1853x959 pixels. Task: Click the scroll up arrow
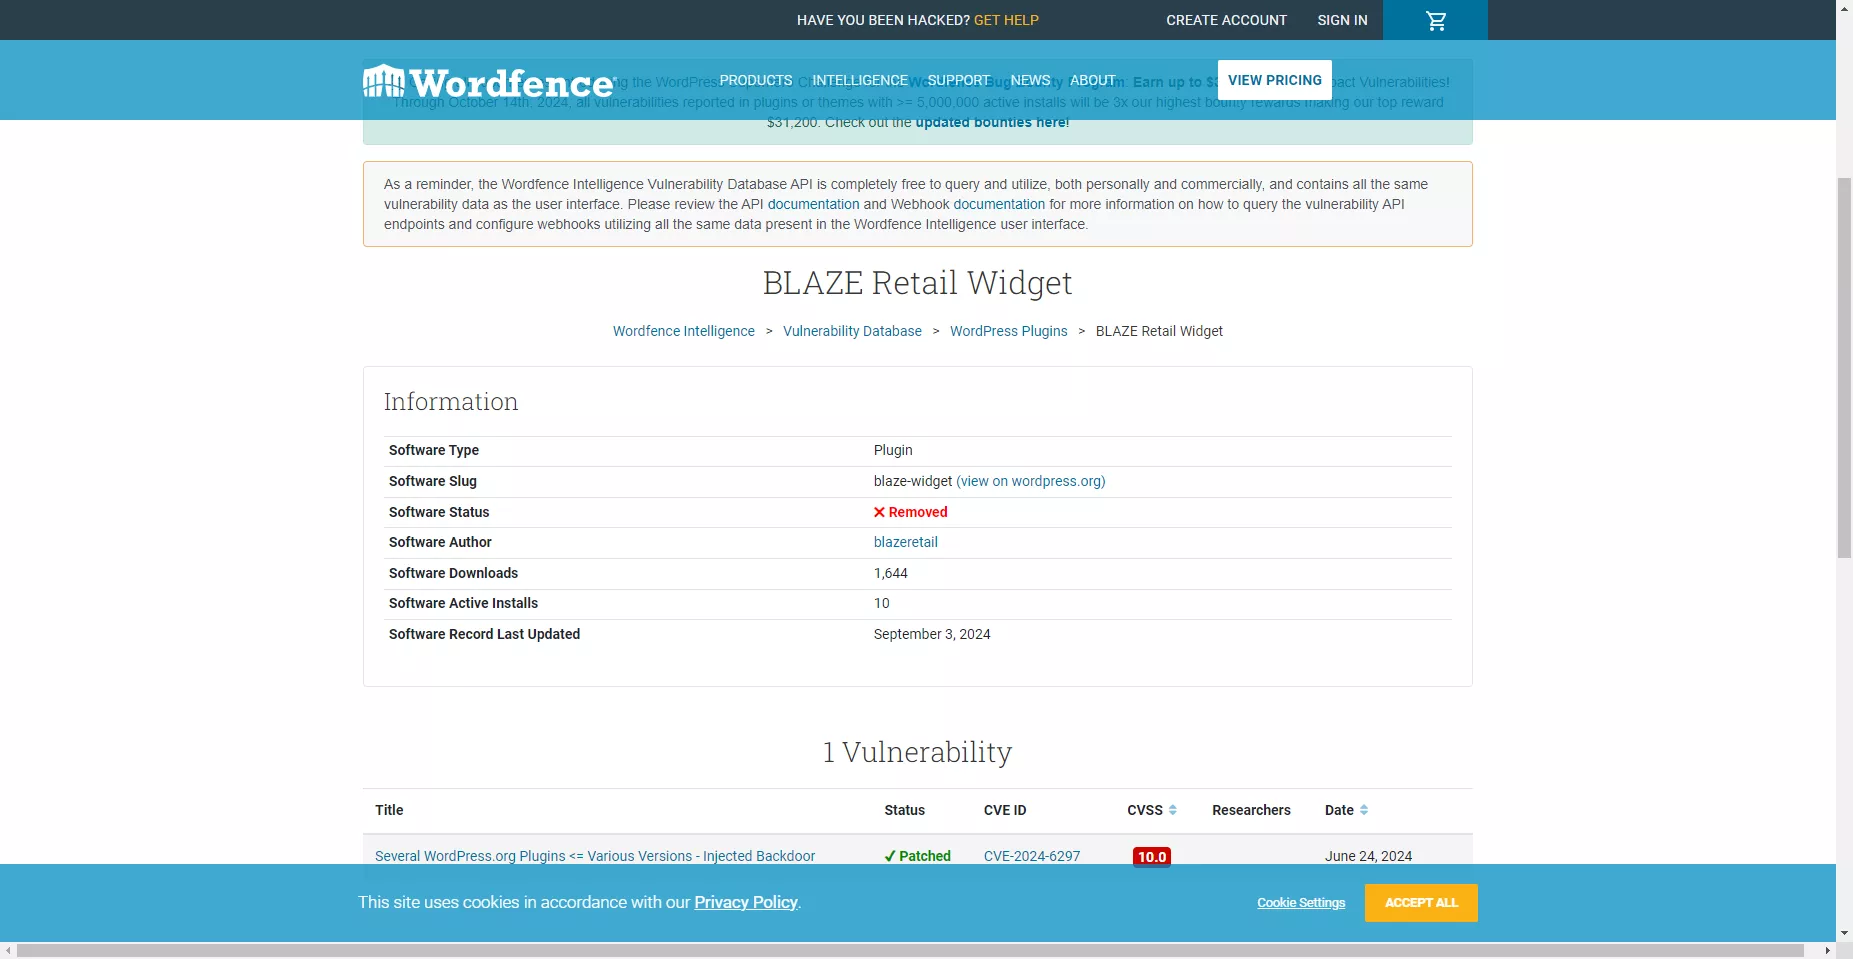(x=1844, y=7)
